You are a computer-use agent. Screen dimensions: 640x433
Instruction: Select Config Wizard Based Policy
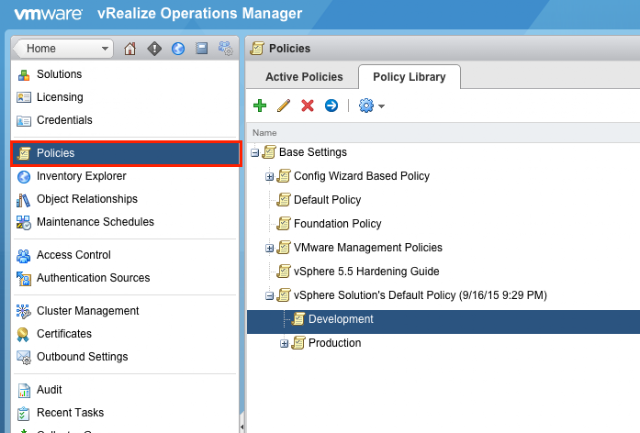tap(362, 176)
